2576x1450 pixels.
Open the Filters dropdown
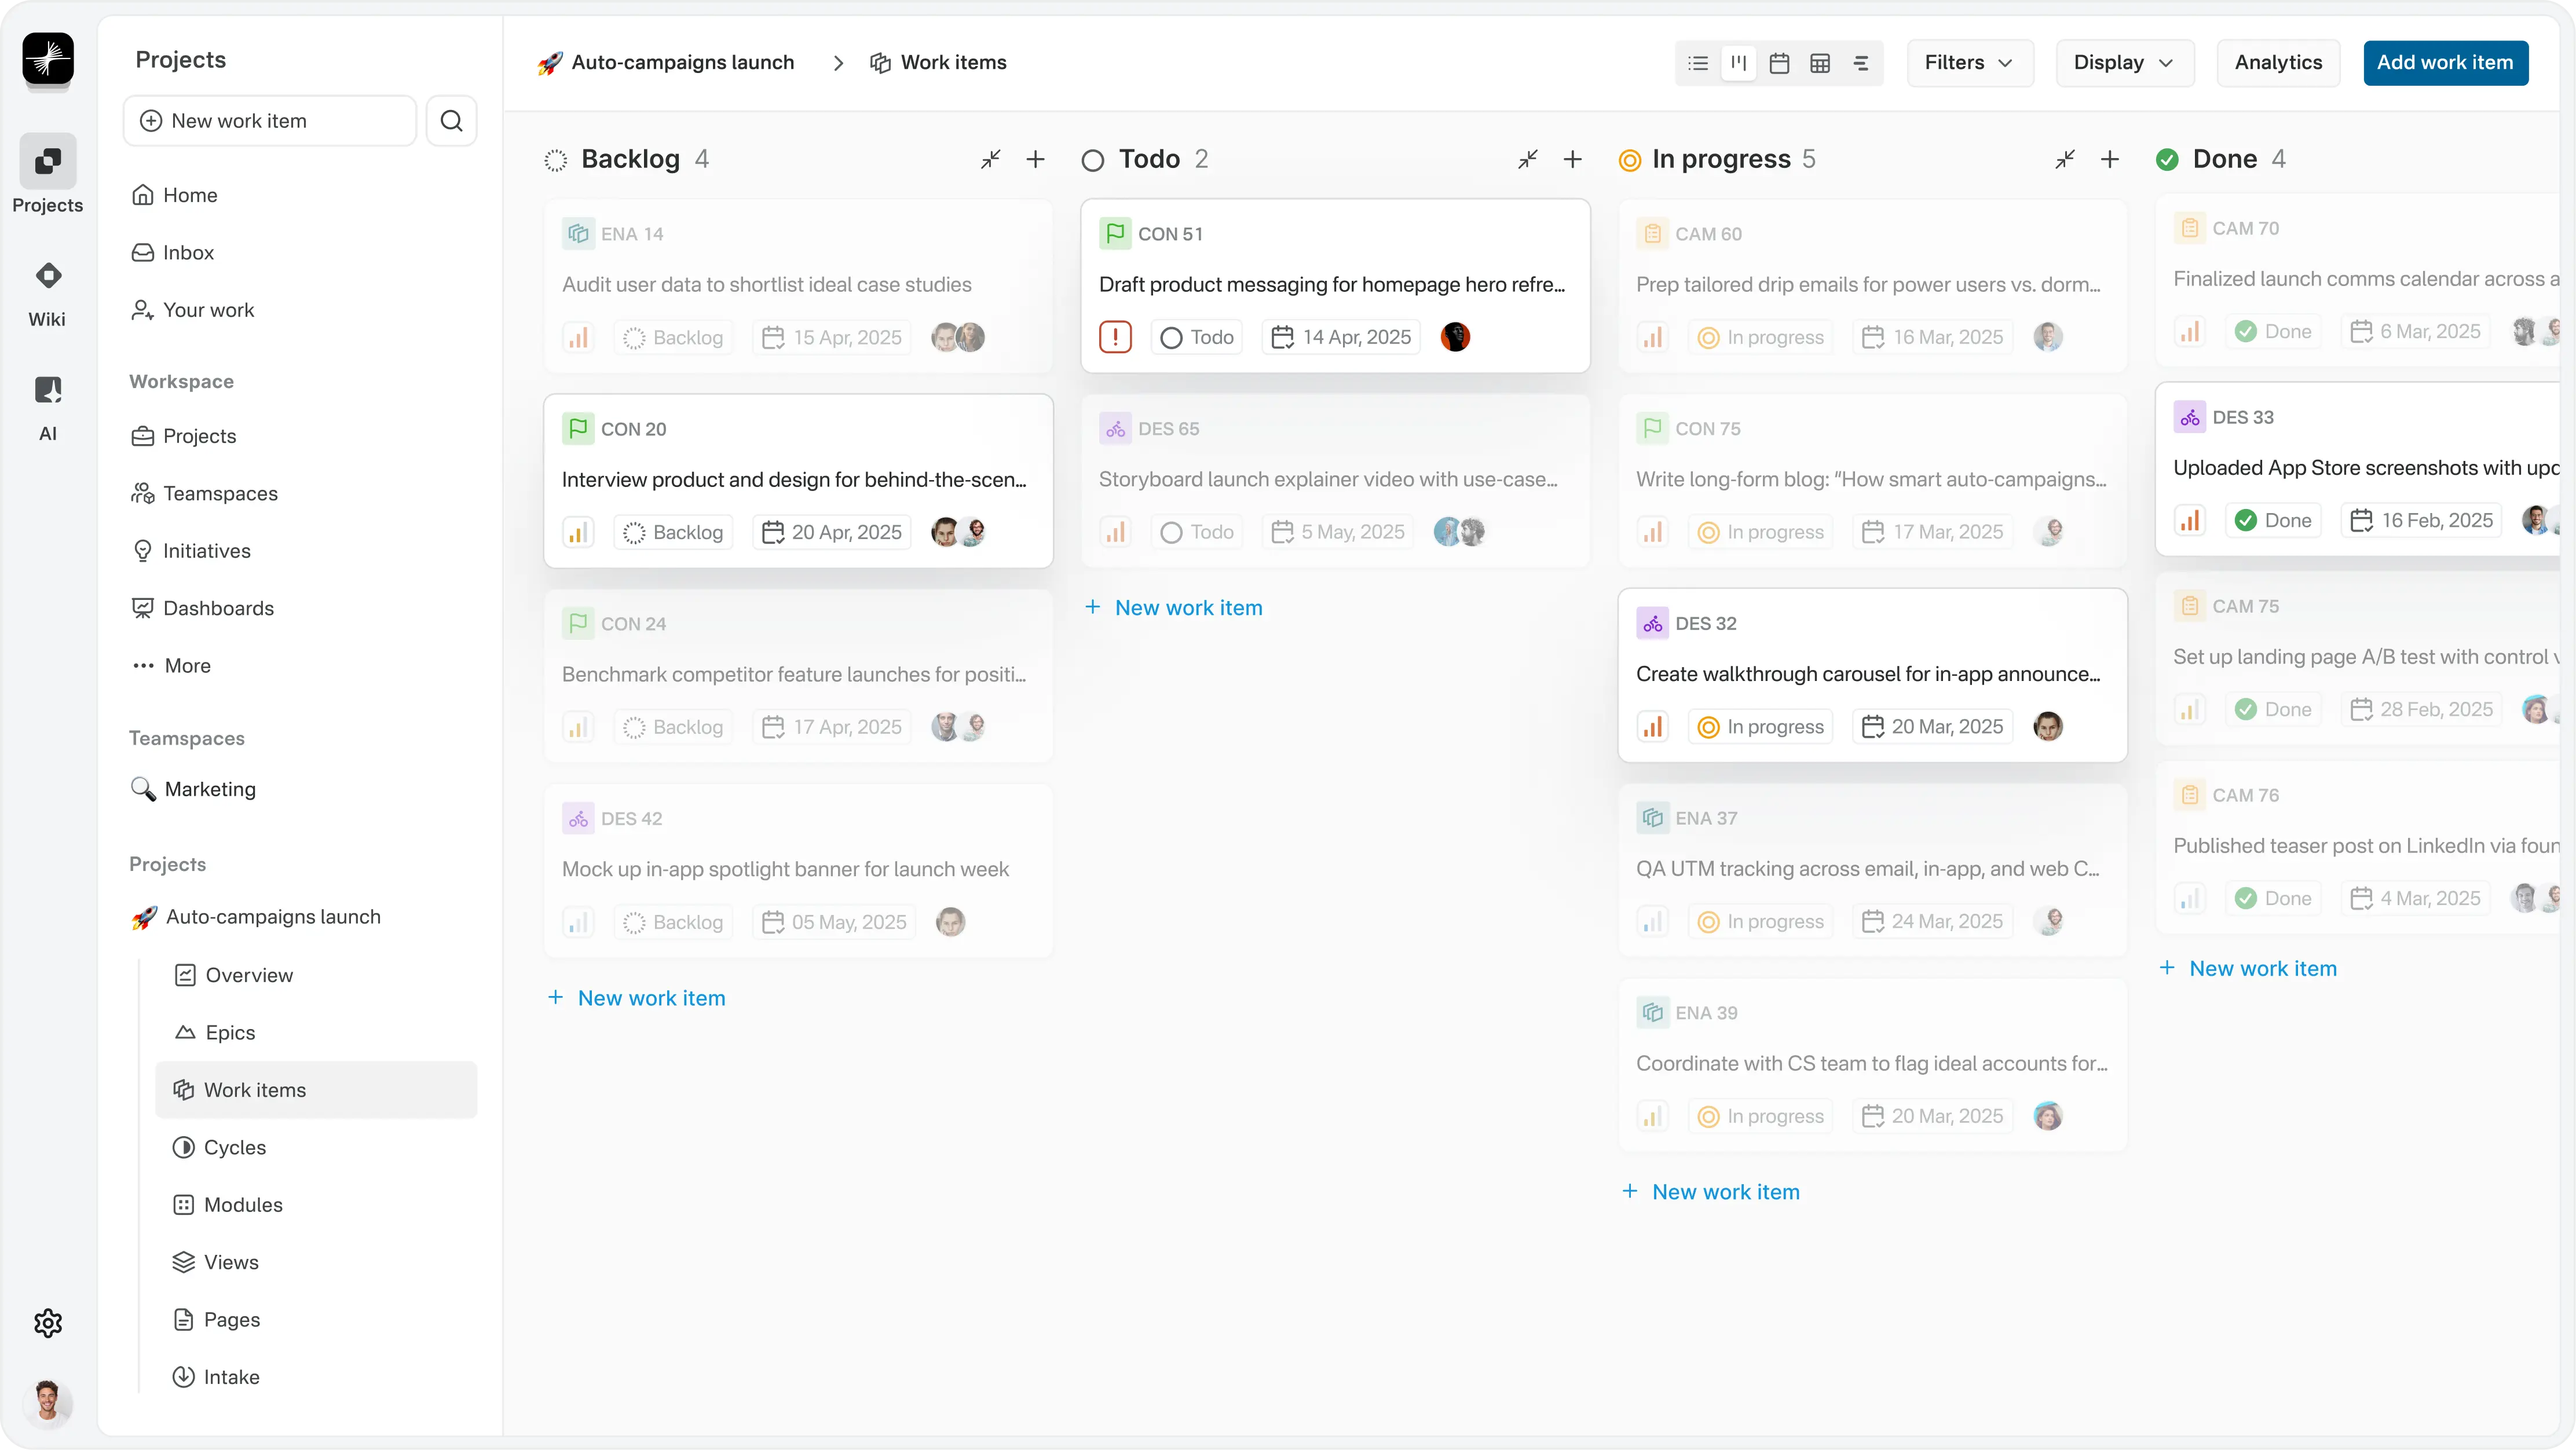point(1969,63)
